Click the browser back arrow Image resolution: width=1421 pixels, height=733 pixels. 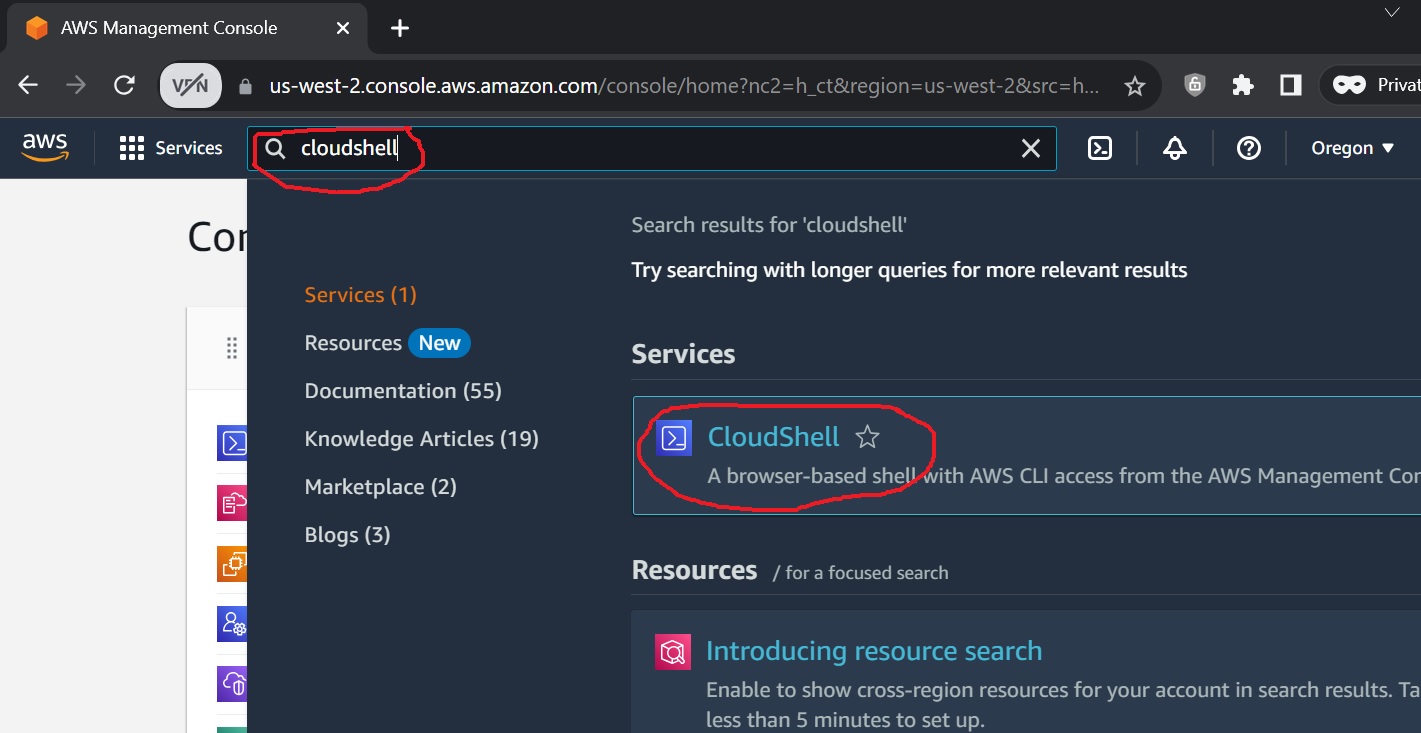(x=28, y=85)
